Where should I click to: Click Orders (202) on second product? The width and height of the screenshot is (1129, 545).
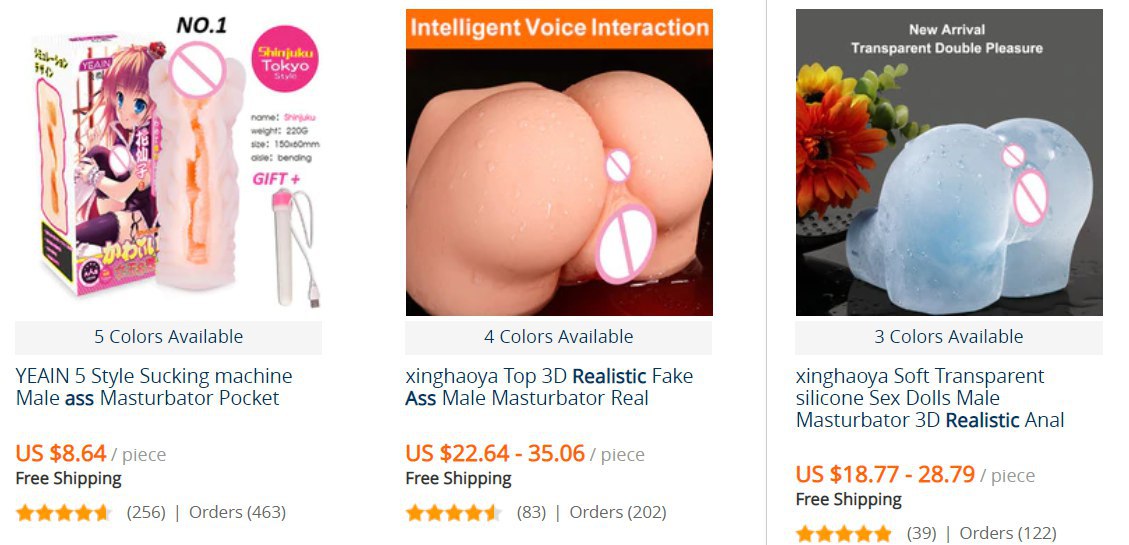[618, 513]
